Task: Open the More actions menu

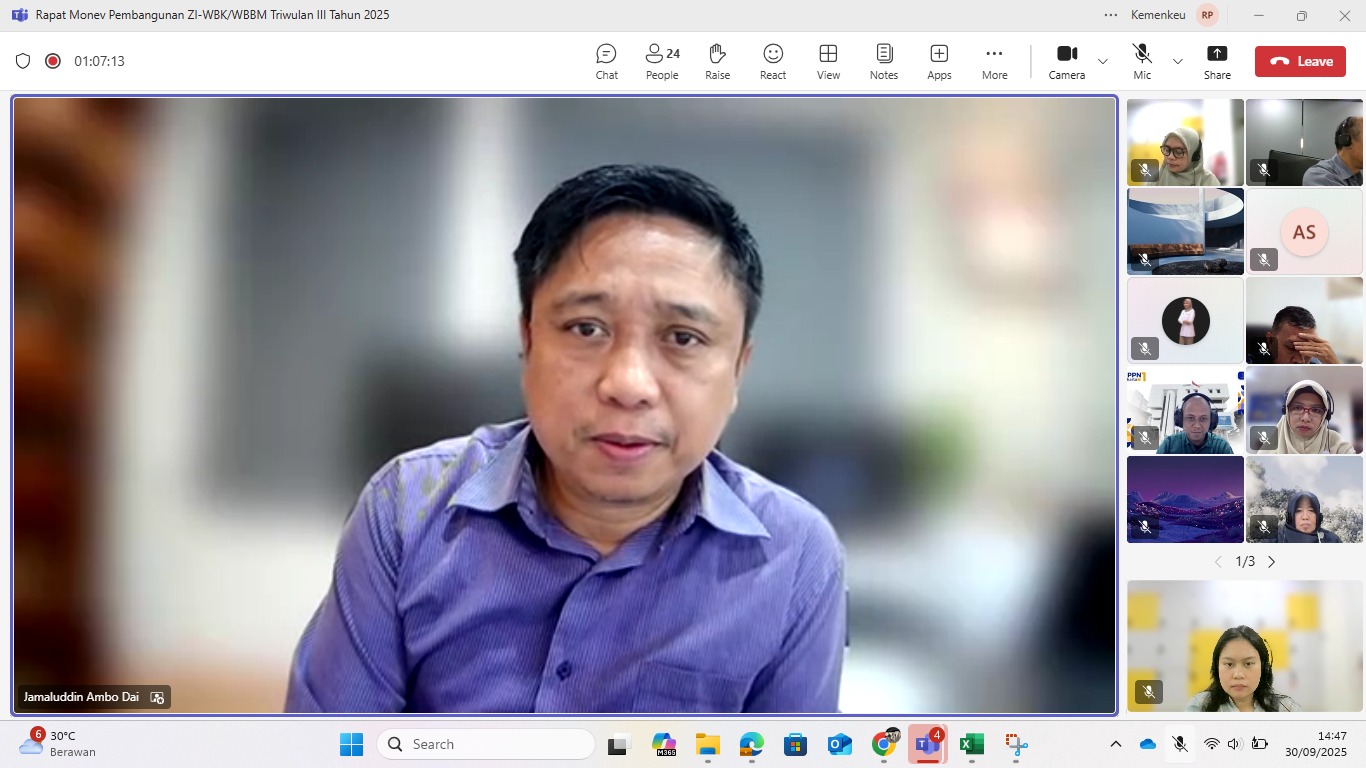Action: point(994,61)
